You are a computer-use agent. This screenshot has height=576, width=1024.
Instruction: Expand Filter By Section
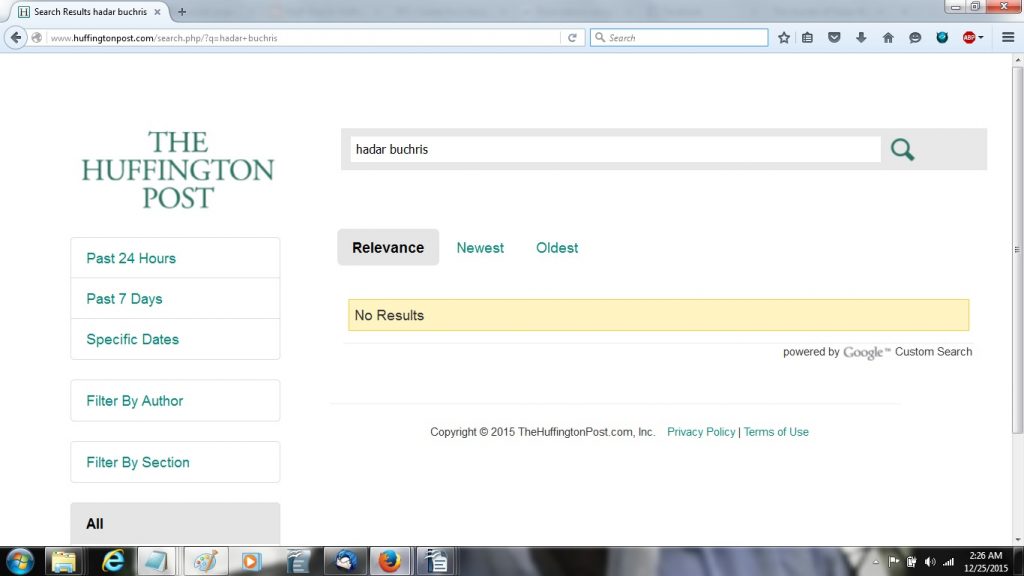[x=175, y=462]
